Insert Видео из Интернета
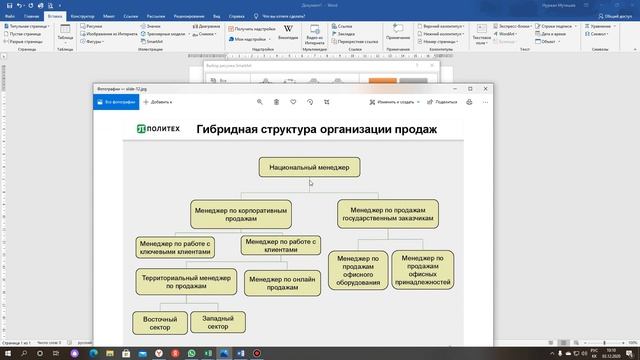 (x=314, y=34)
